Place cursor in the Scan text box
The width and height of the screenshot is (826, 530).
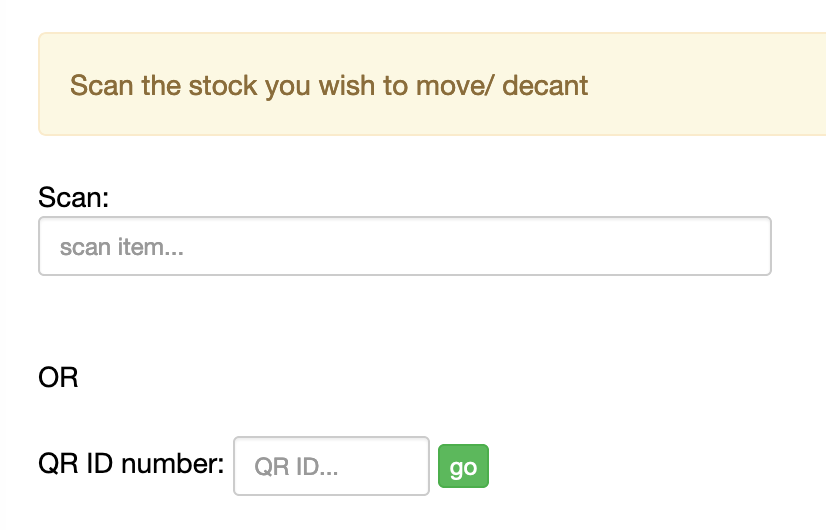tap(404, 246)
